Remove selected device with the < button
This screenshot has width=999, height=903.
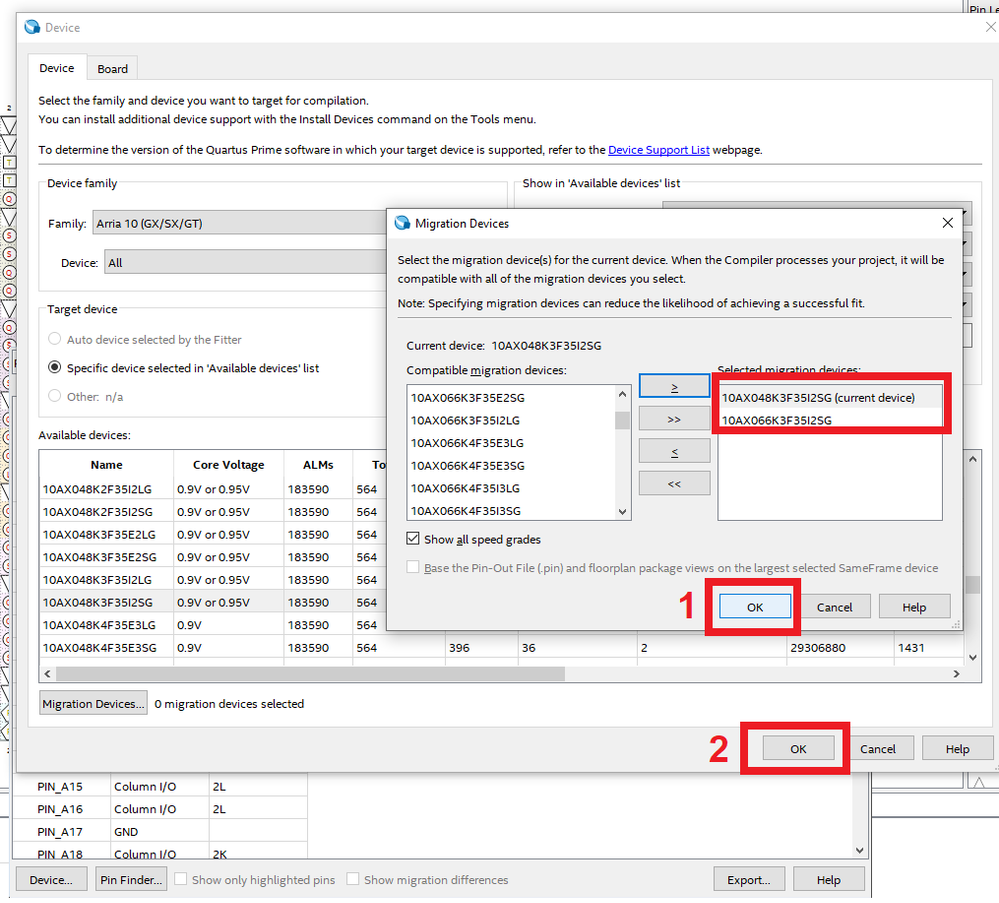(x=674, y=451)
